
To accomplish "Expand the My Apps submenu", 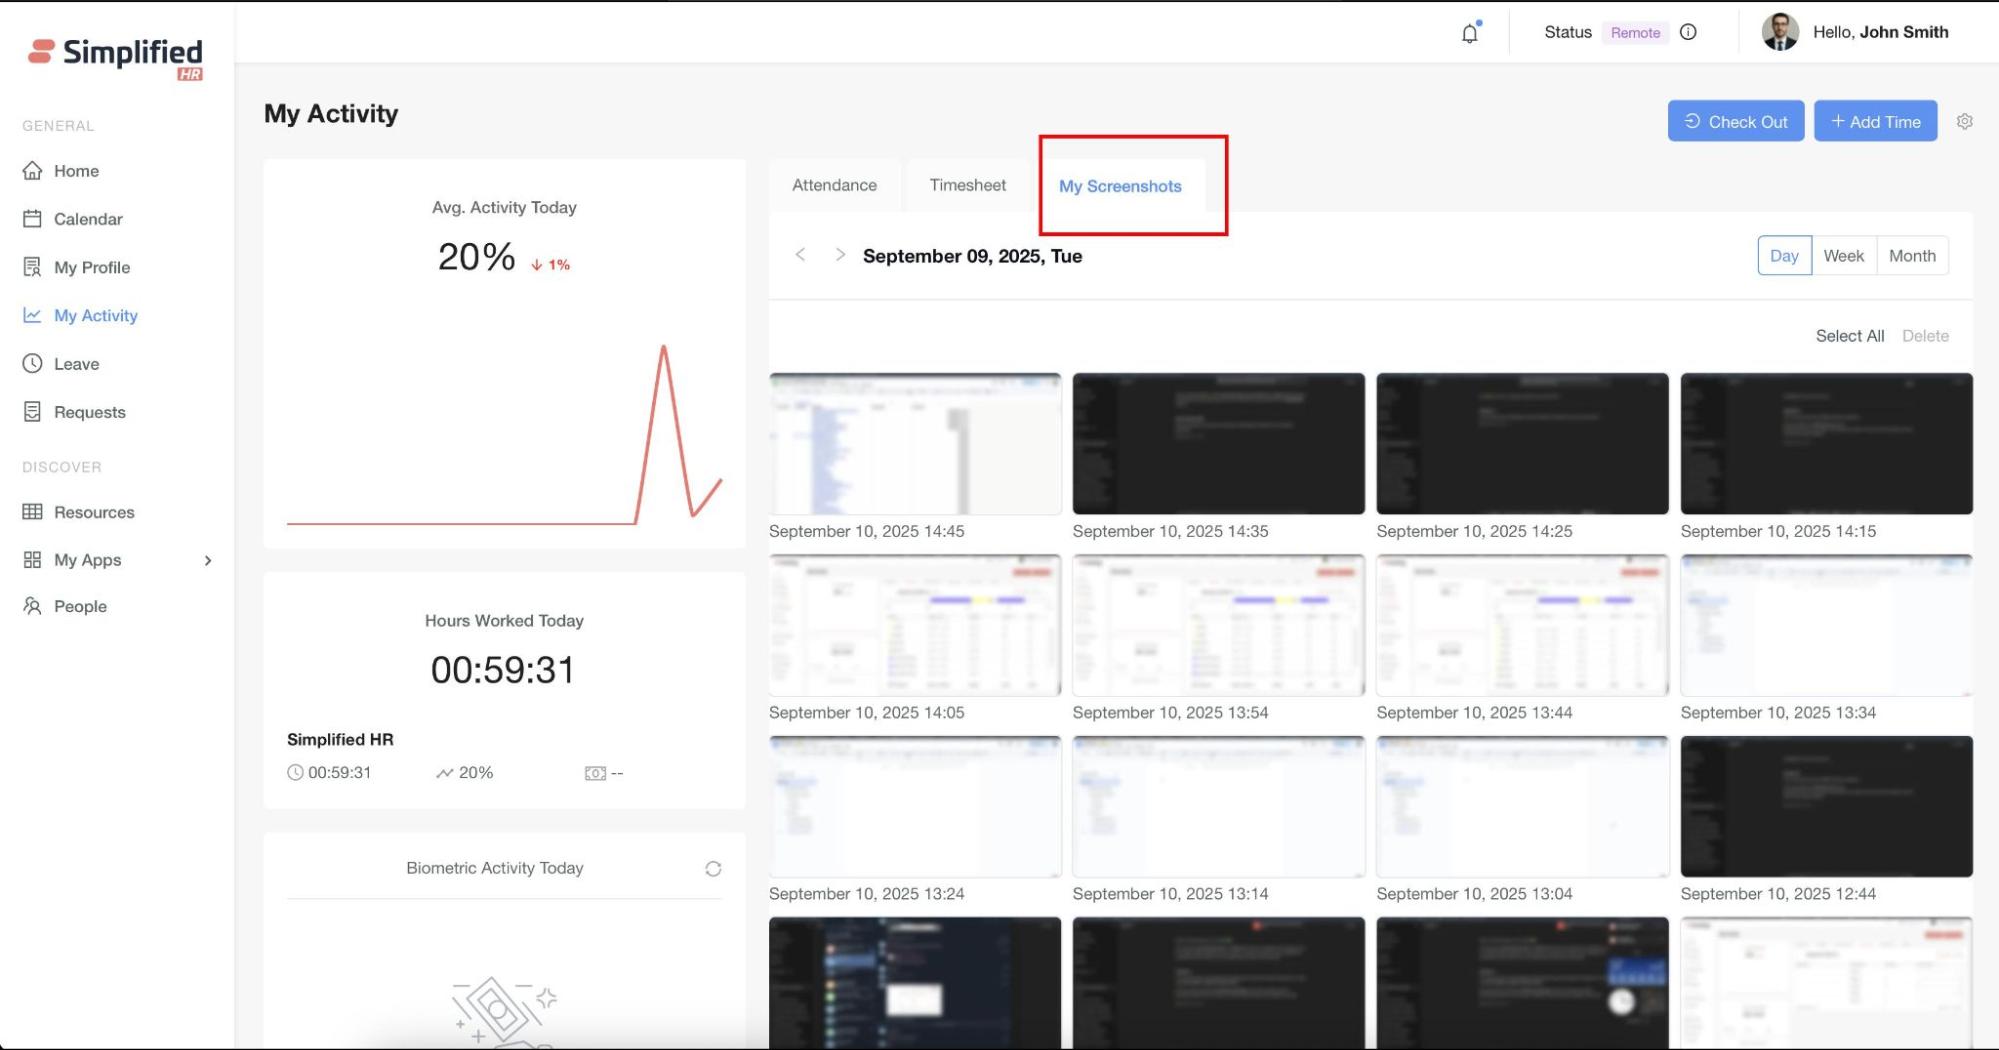I will pos(208,560).
